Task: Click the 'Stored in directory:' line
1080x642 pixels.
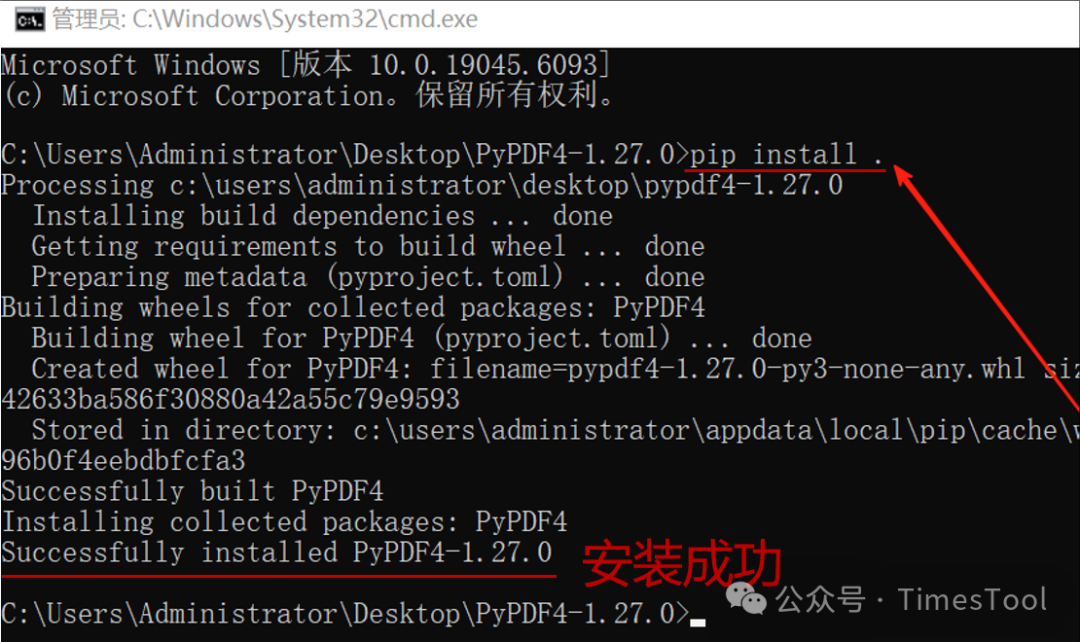Action: click(555, 430)
